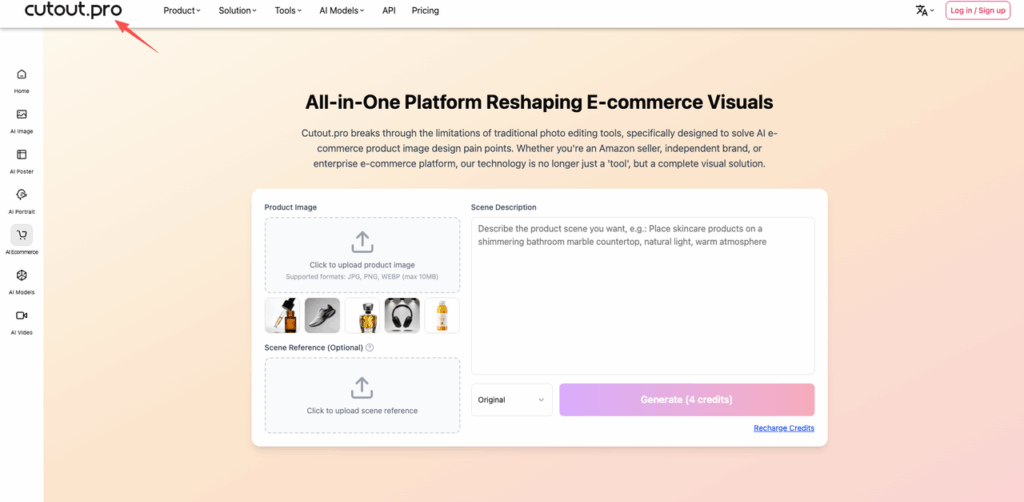Open the AI Poster sidebar icon
The image size is (1024, 502).
click(x=22, y=154)
